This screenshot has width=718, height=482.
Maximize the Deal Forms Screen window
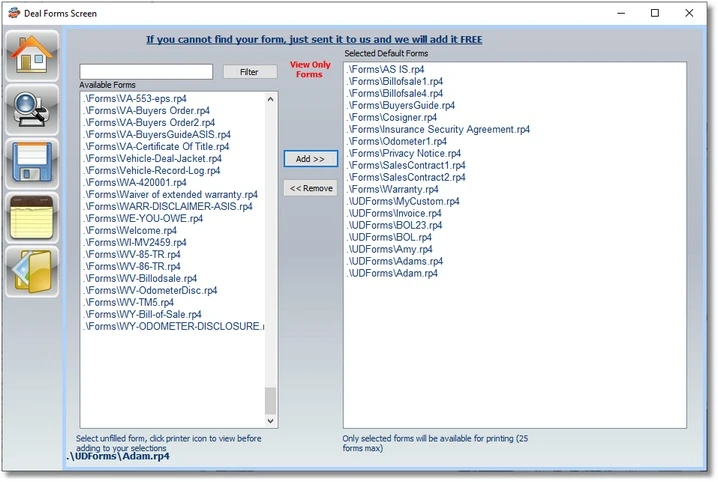point(655,13)
